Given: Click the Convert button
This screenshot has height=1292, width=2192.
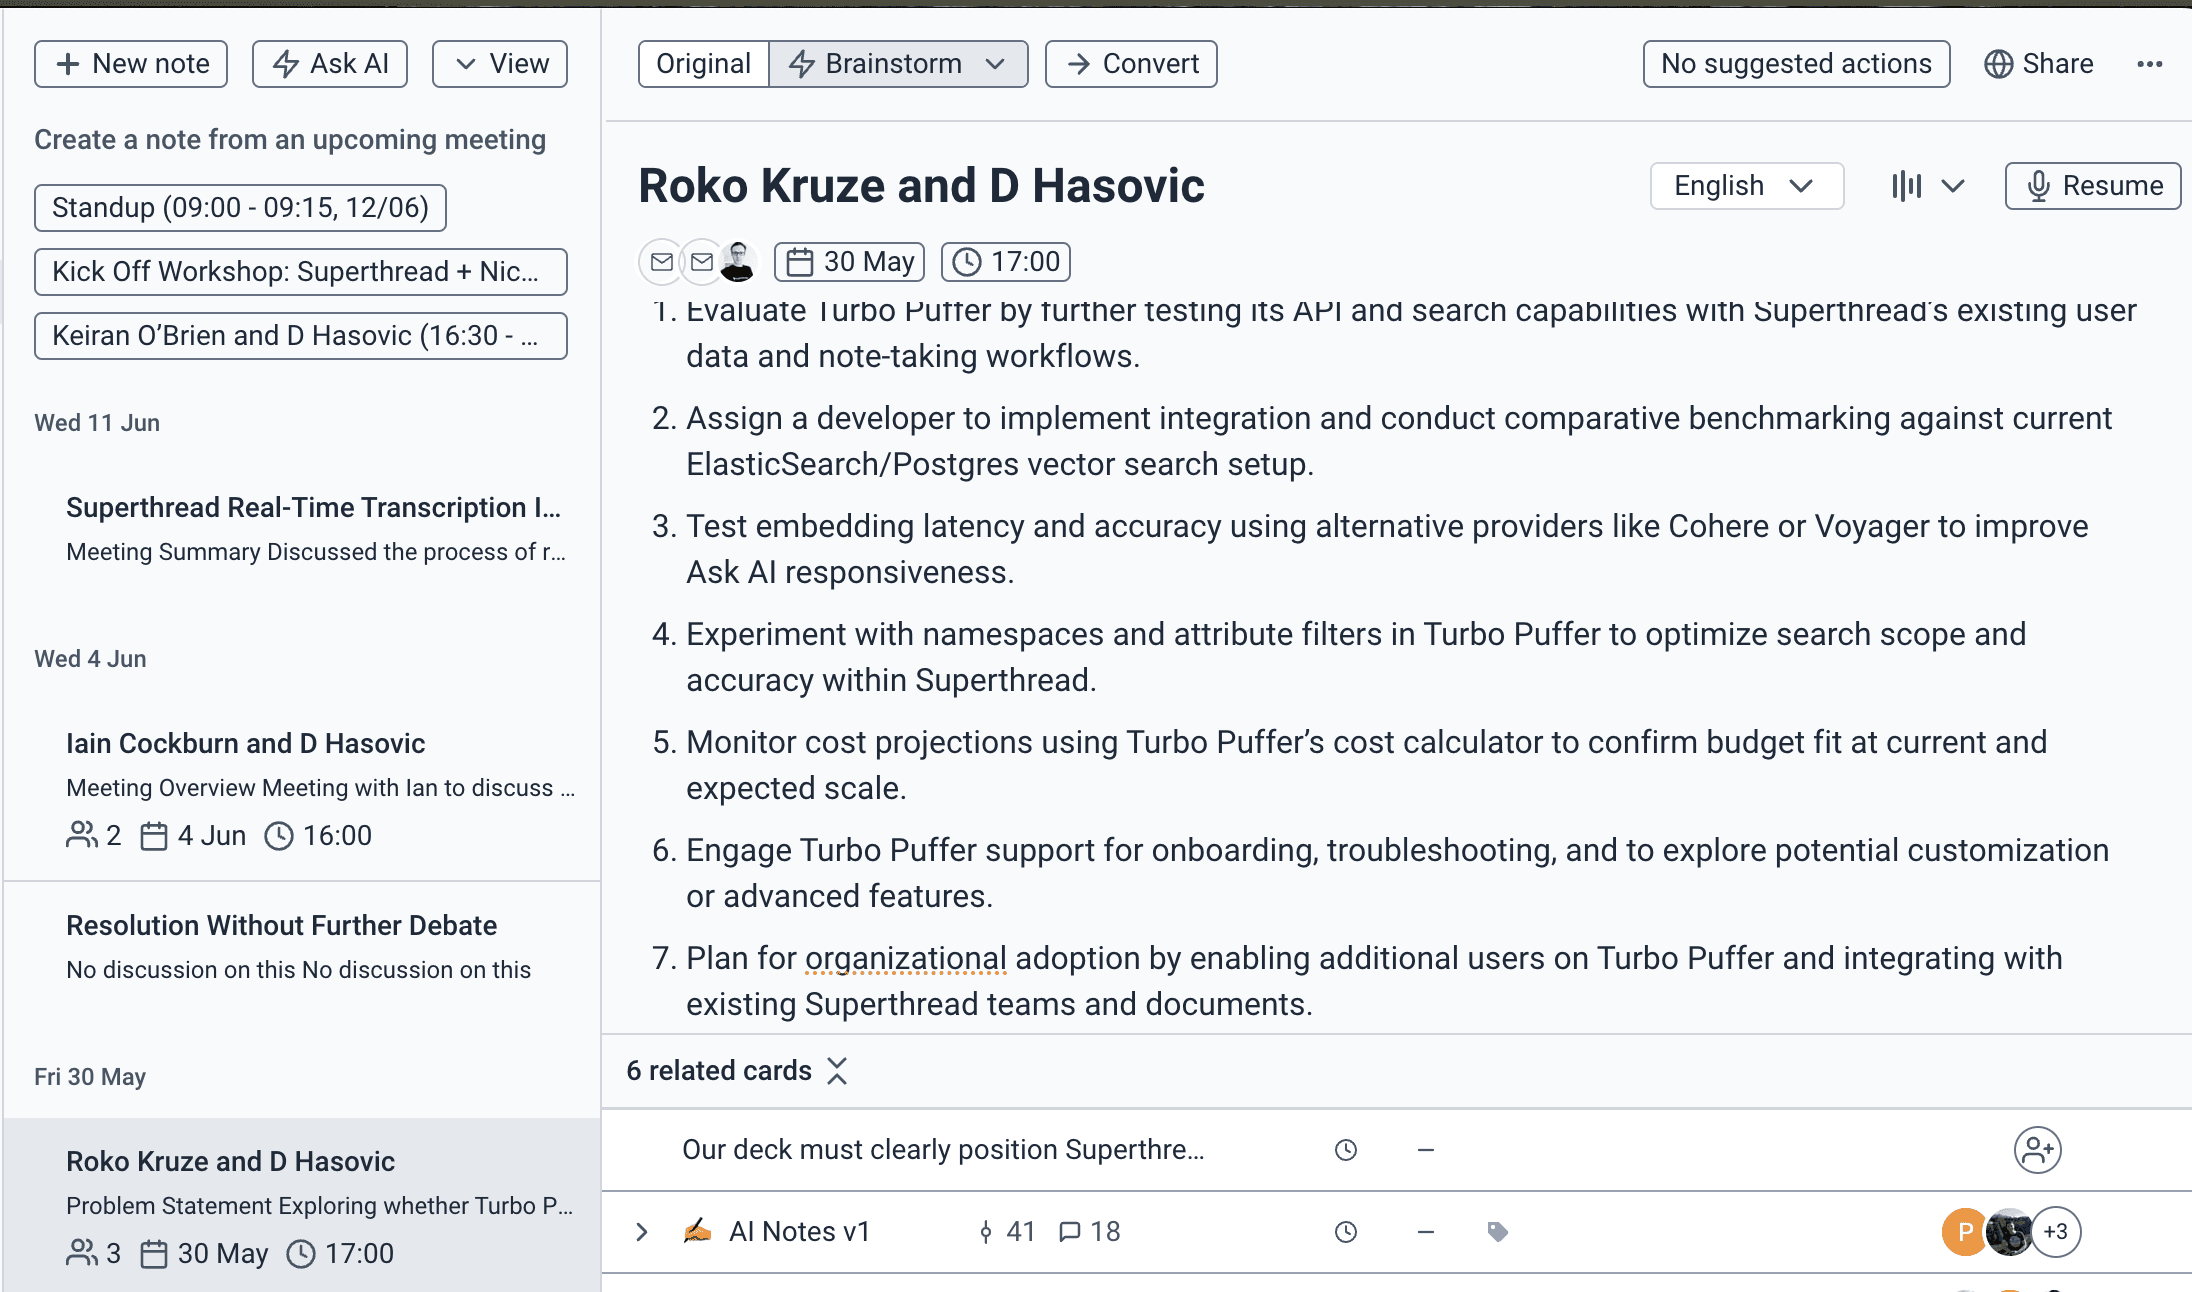Looking at the screenshot, I should coord(1131,64).
